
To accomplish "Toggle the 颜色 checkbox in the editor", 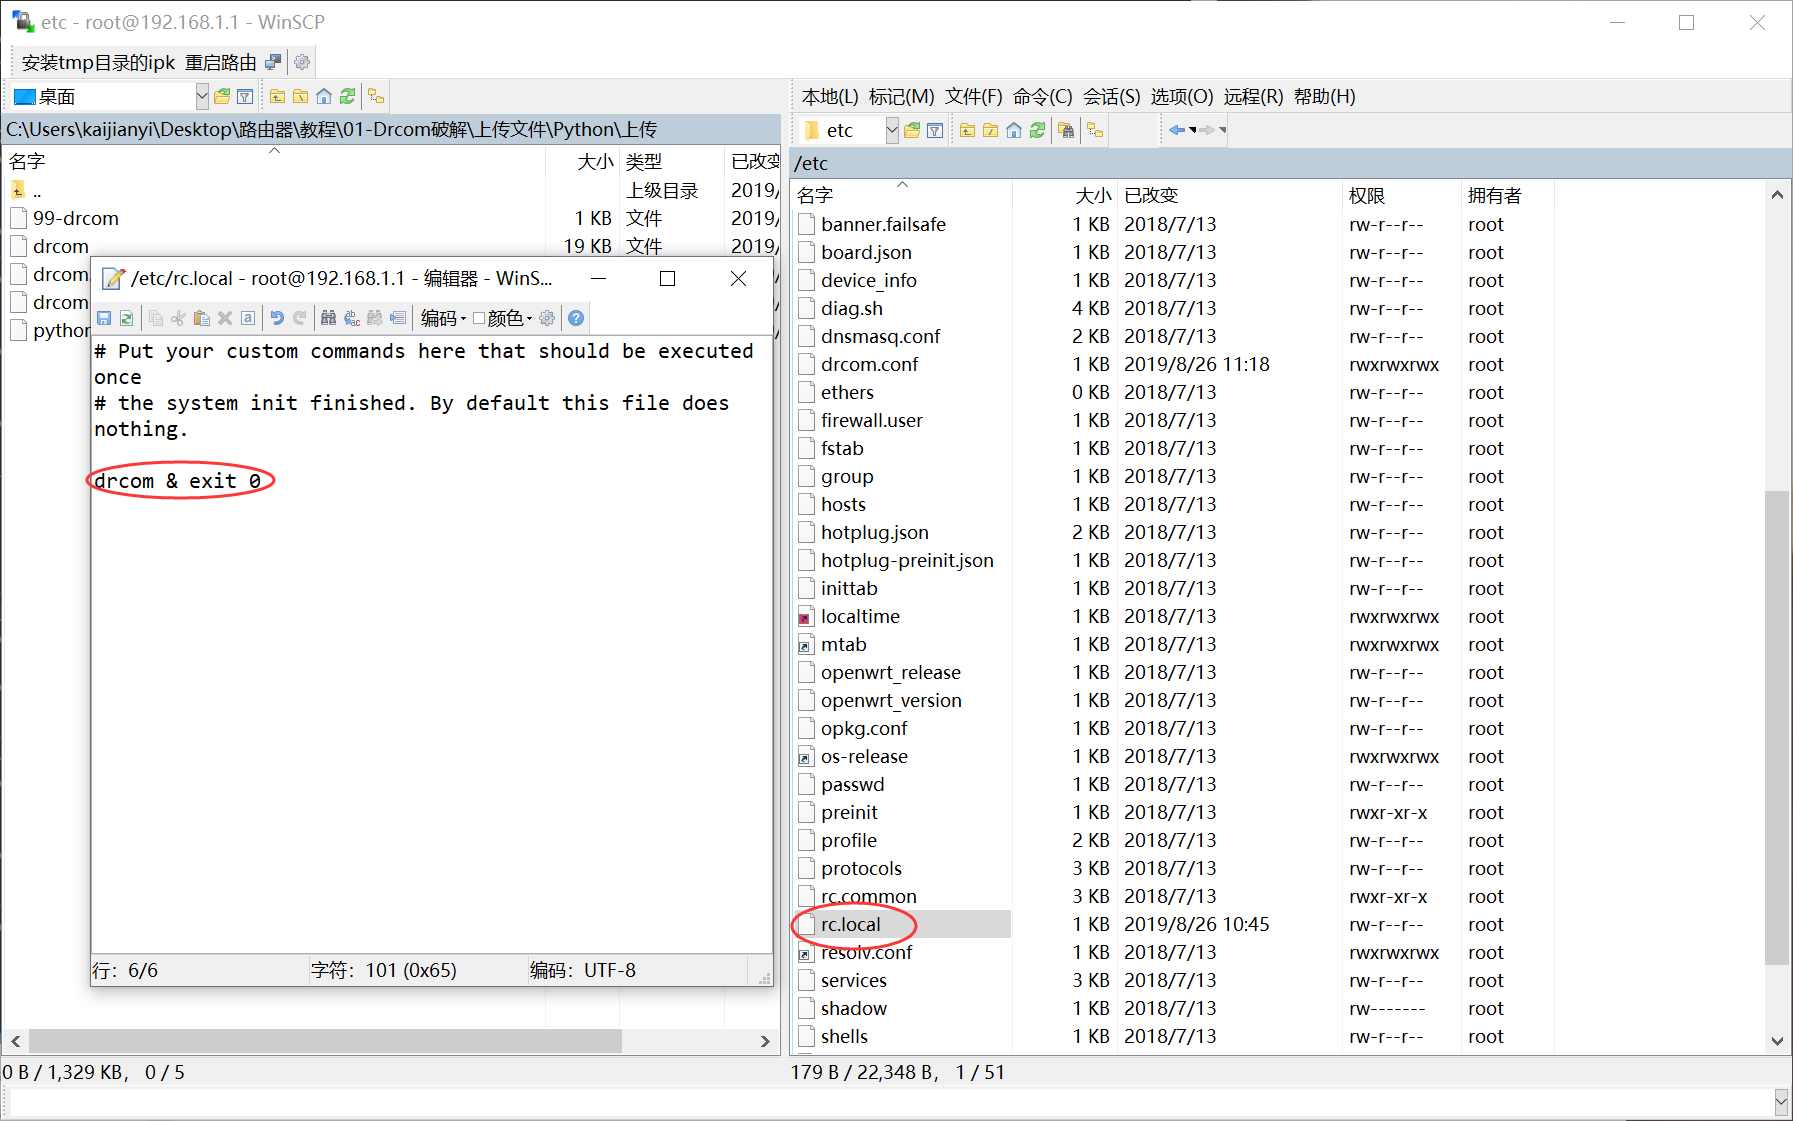I will click(x=479, y=318).
